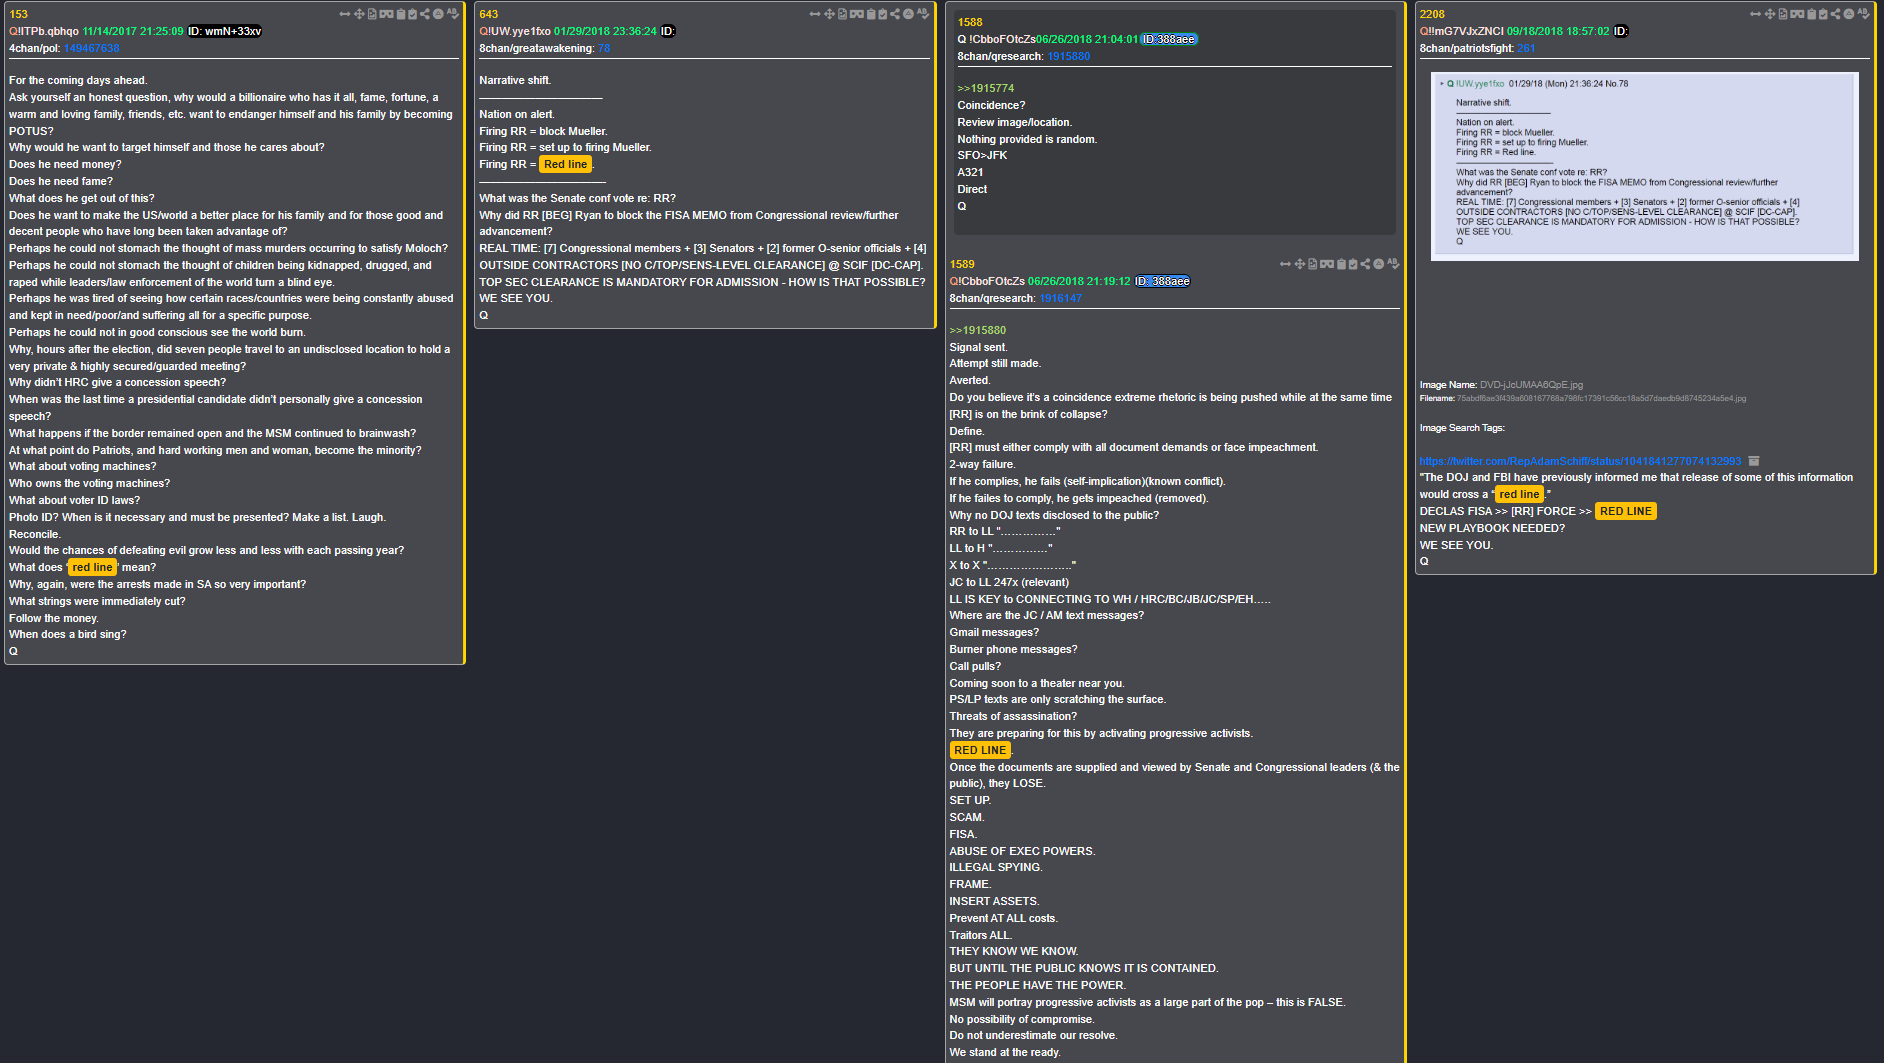Click the clipboard icon on post 1589
Viewport: 1884px width, 1063px height.
click(1341, 264)
